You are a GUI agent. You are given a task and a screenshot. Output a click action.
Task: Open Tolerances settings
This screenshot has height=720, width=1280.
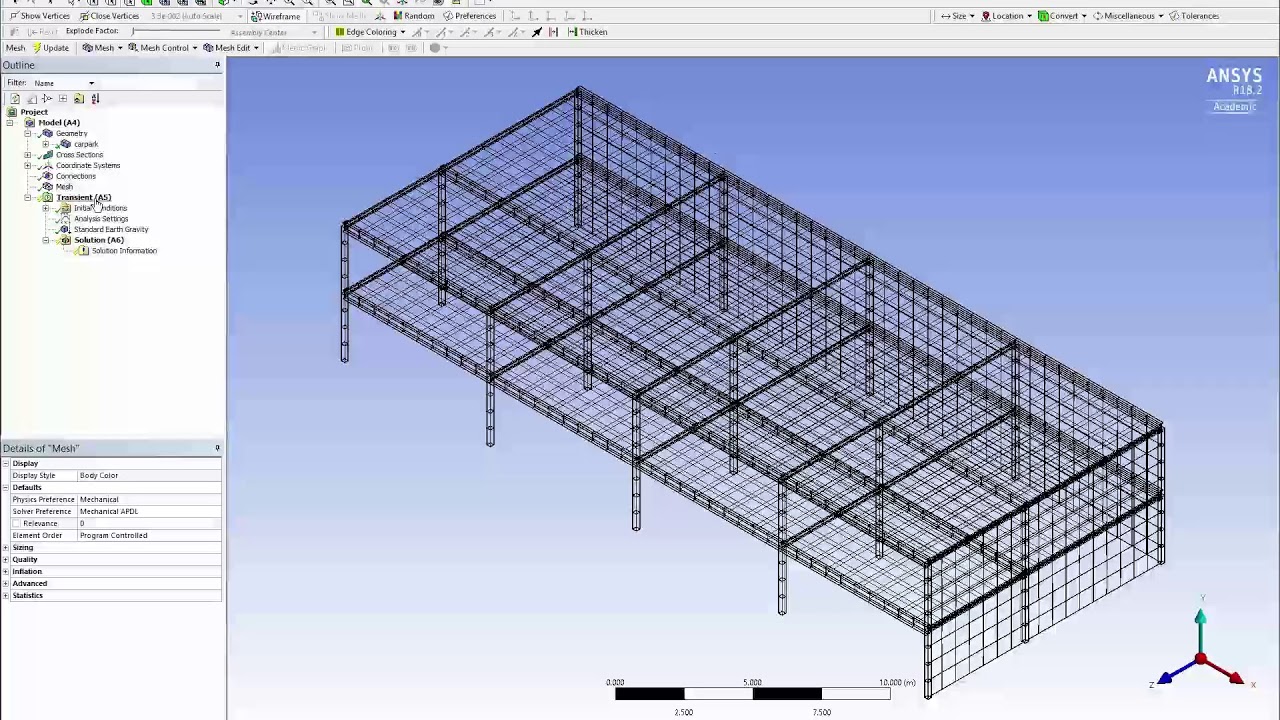click(x=1193, y=16)
